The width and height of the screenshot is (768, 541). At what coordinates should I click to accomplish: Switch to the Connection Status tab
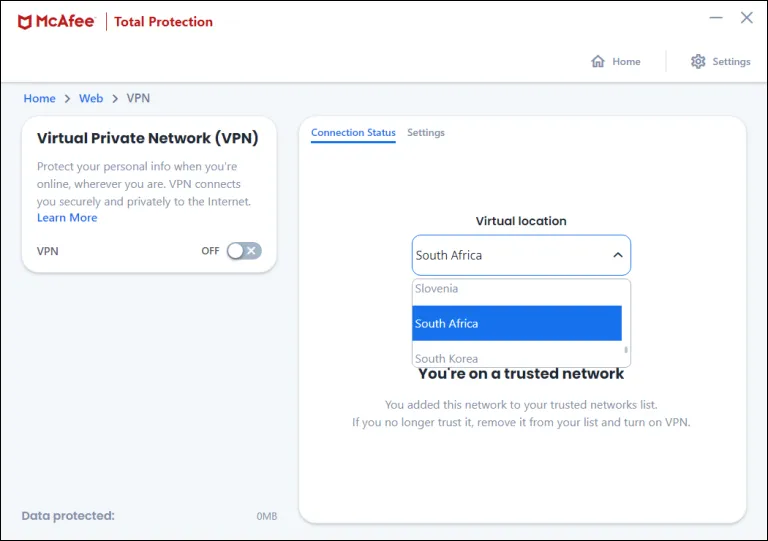point(353,133)
